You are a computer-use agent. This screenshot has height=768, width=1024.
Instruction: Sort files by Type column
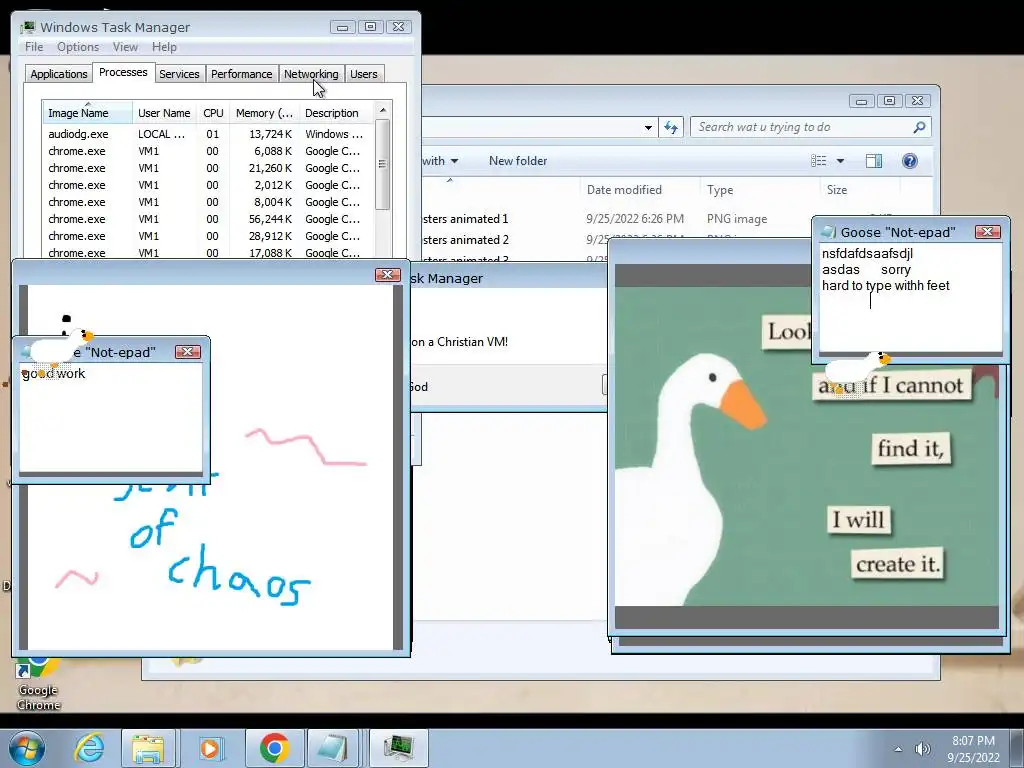click(759, 190)
